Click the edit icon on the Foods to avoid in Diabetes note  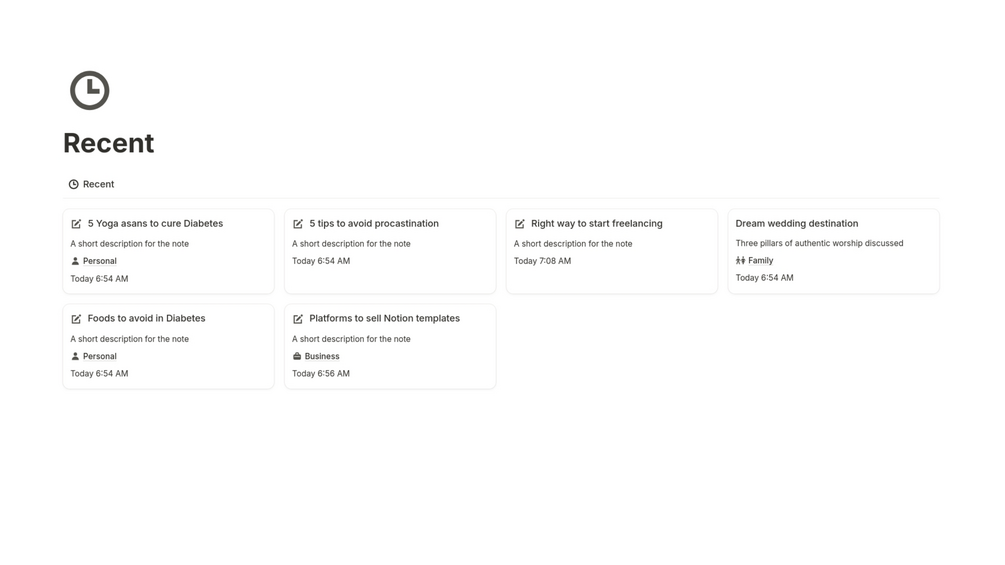click(x=76, y=319)
